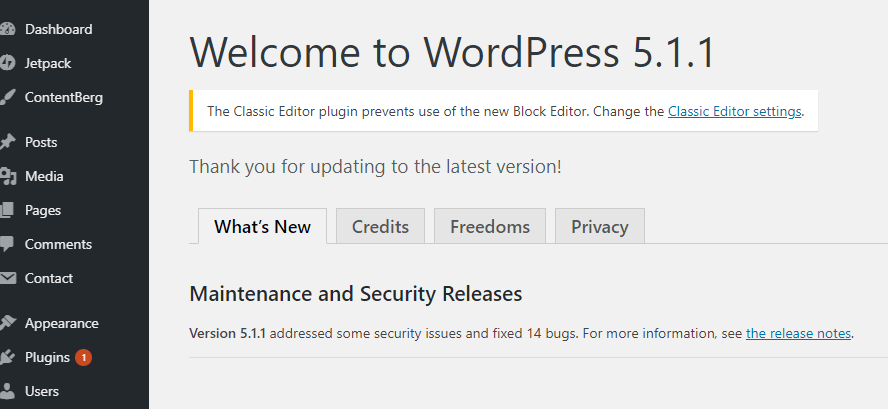Screen dimensions: 888x409
Task: Click the Plugins update count badge
Action: point(83,357)
